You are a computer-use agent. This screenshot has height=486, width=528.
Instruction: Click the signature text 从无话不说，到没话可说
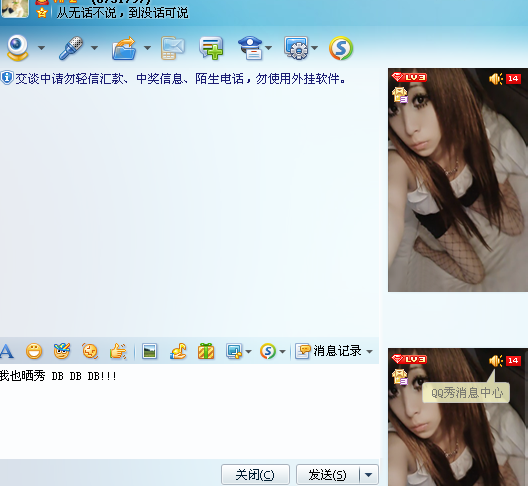click(x=122, y=13)
